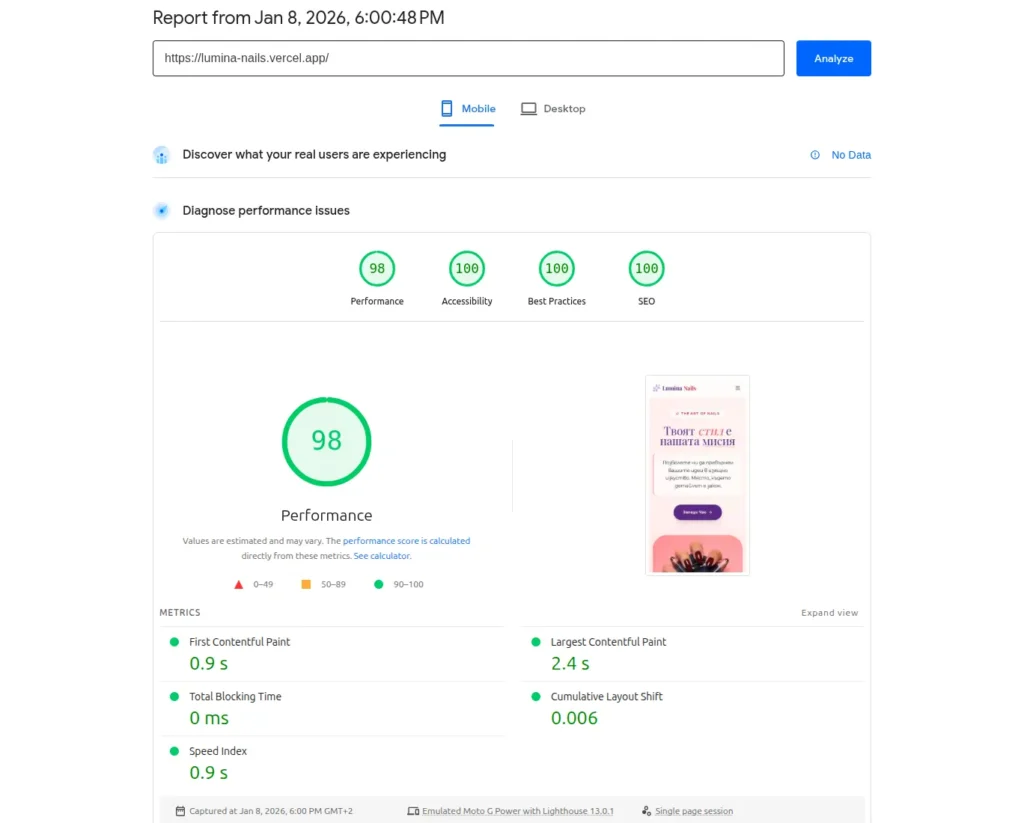
Task: Open the Expand view control
Action: [829, 612]
